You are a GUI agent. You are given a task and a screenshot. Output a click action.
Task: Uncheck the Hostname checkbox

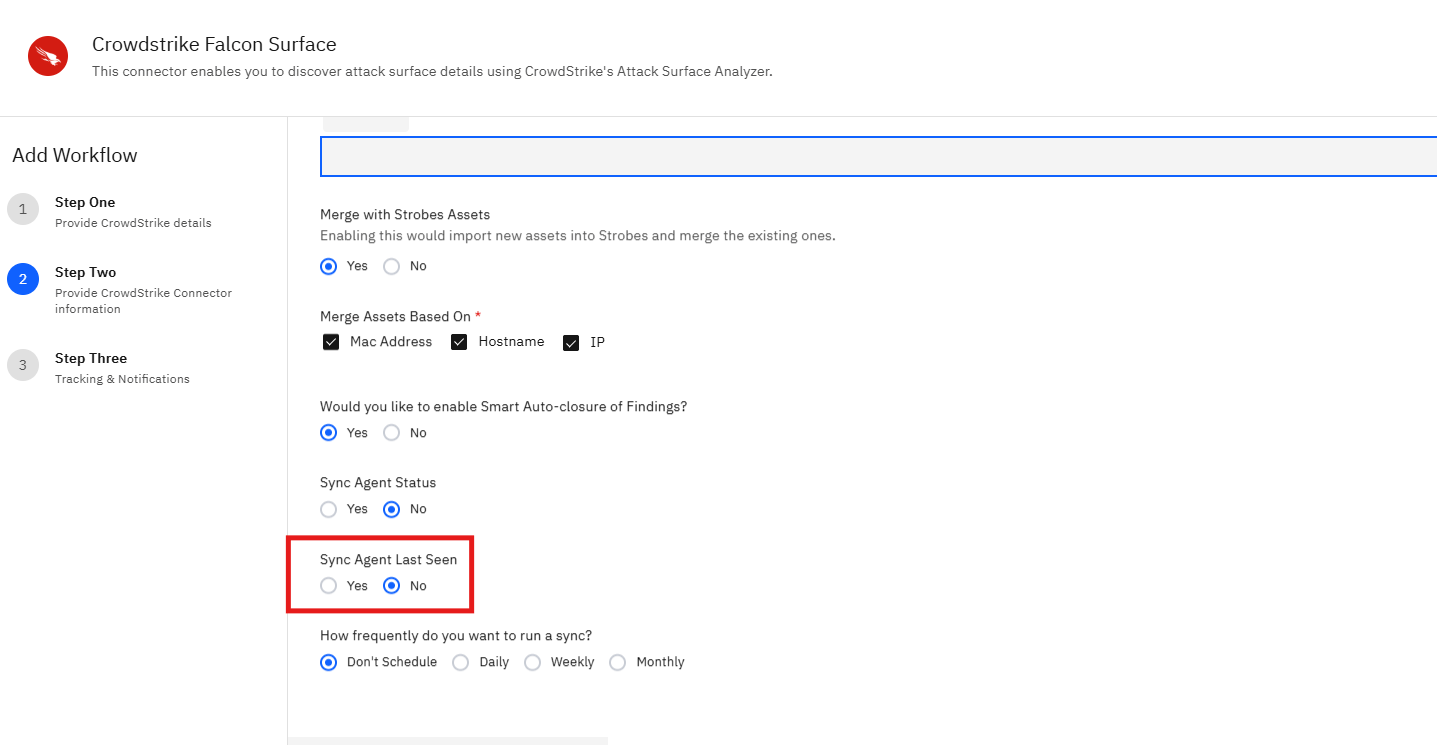pos(460,342)
